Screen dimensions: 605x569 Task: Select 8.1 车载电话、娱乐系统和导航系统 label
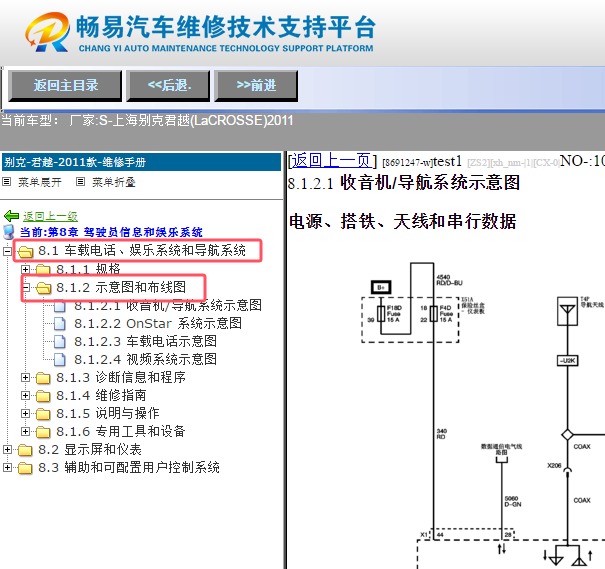[142, 251]
